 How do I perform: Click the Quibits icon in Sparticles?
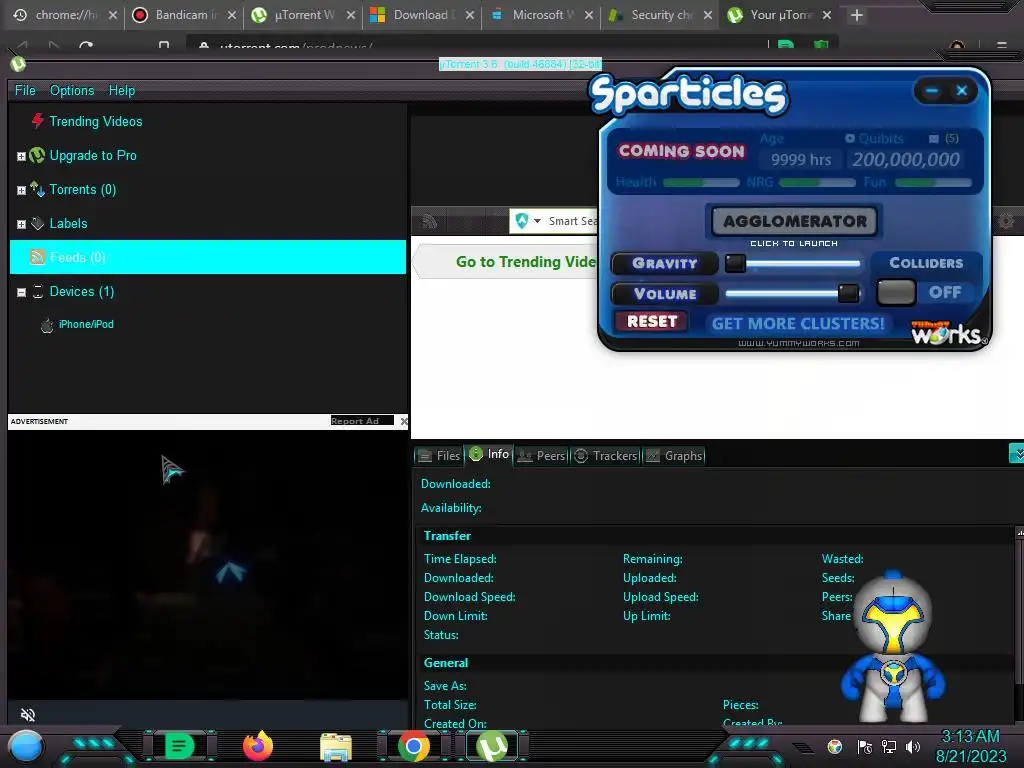tap(850, 138)
